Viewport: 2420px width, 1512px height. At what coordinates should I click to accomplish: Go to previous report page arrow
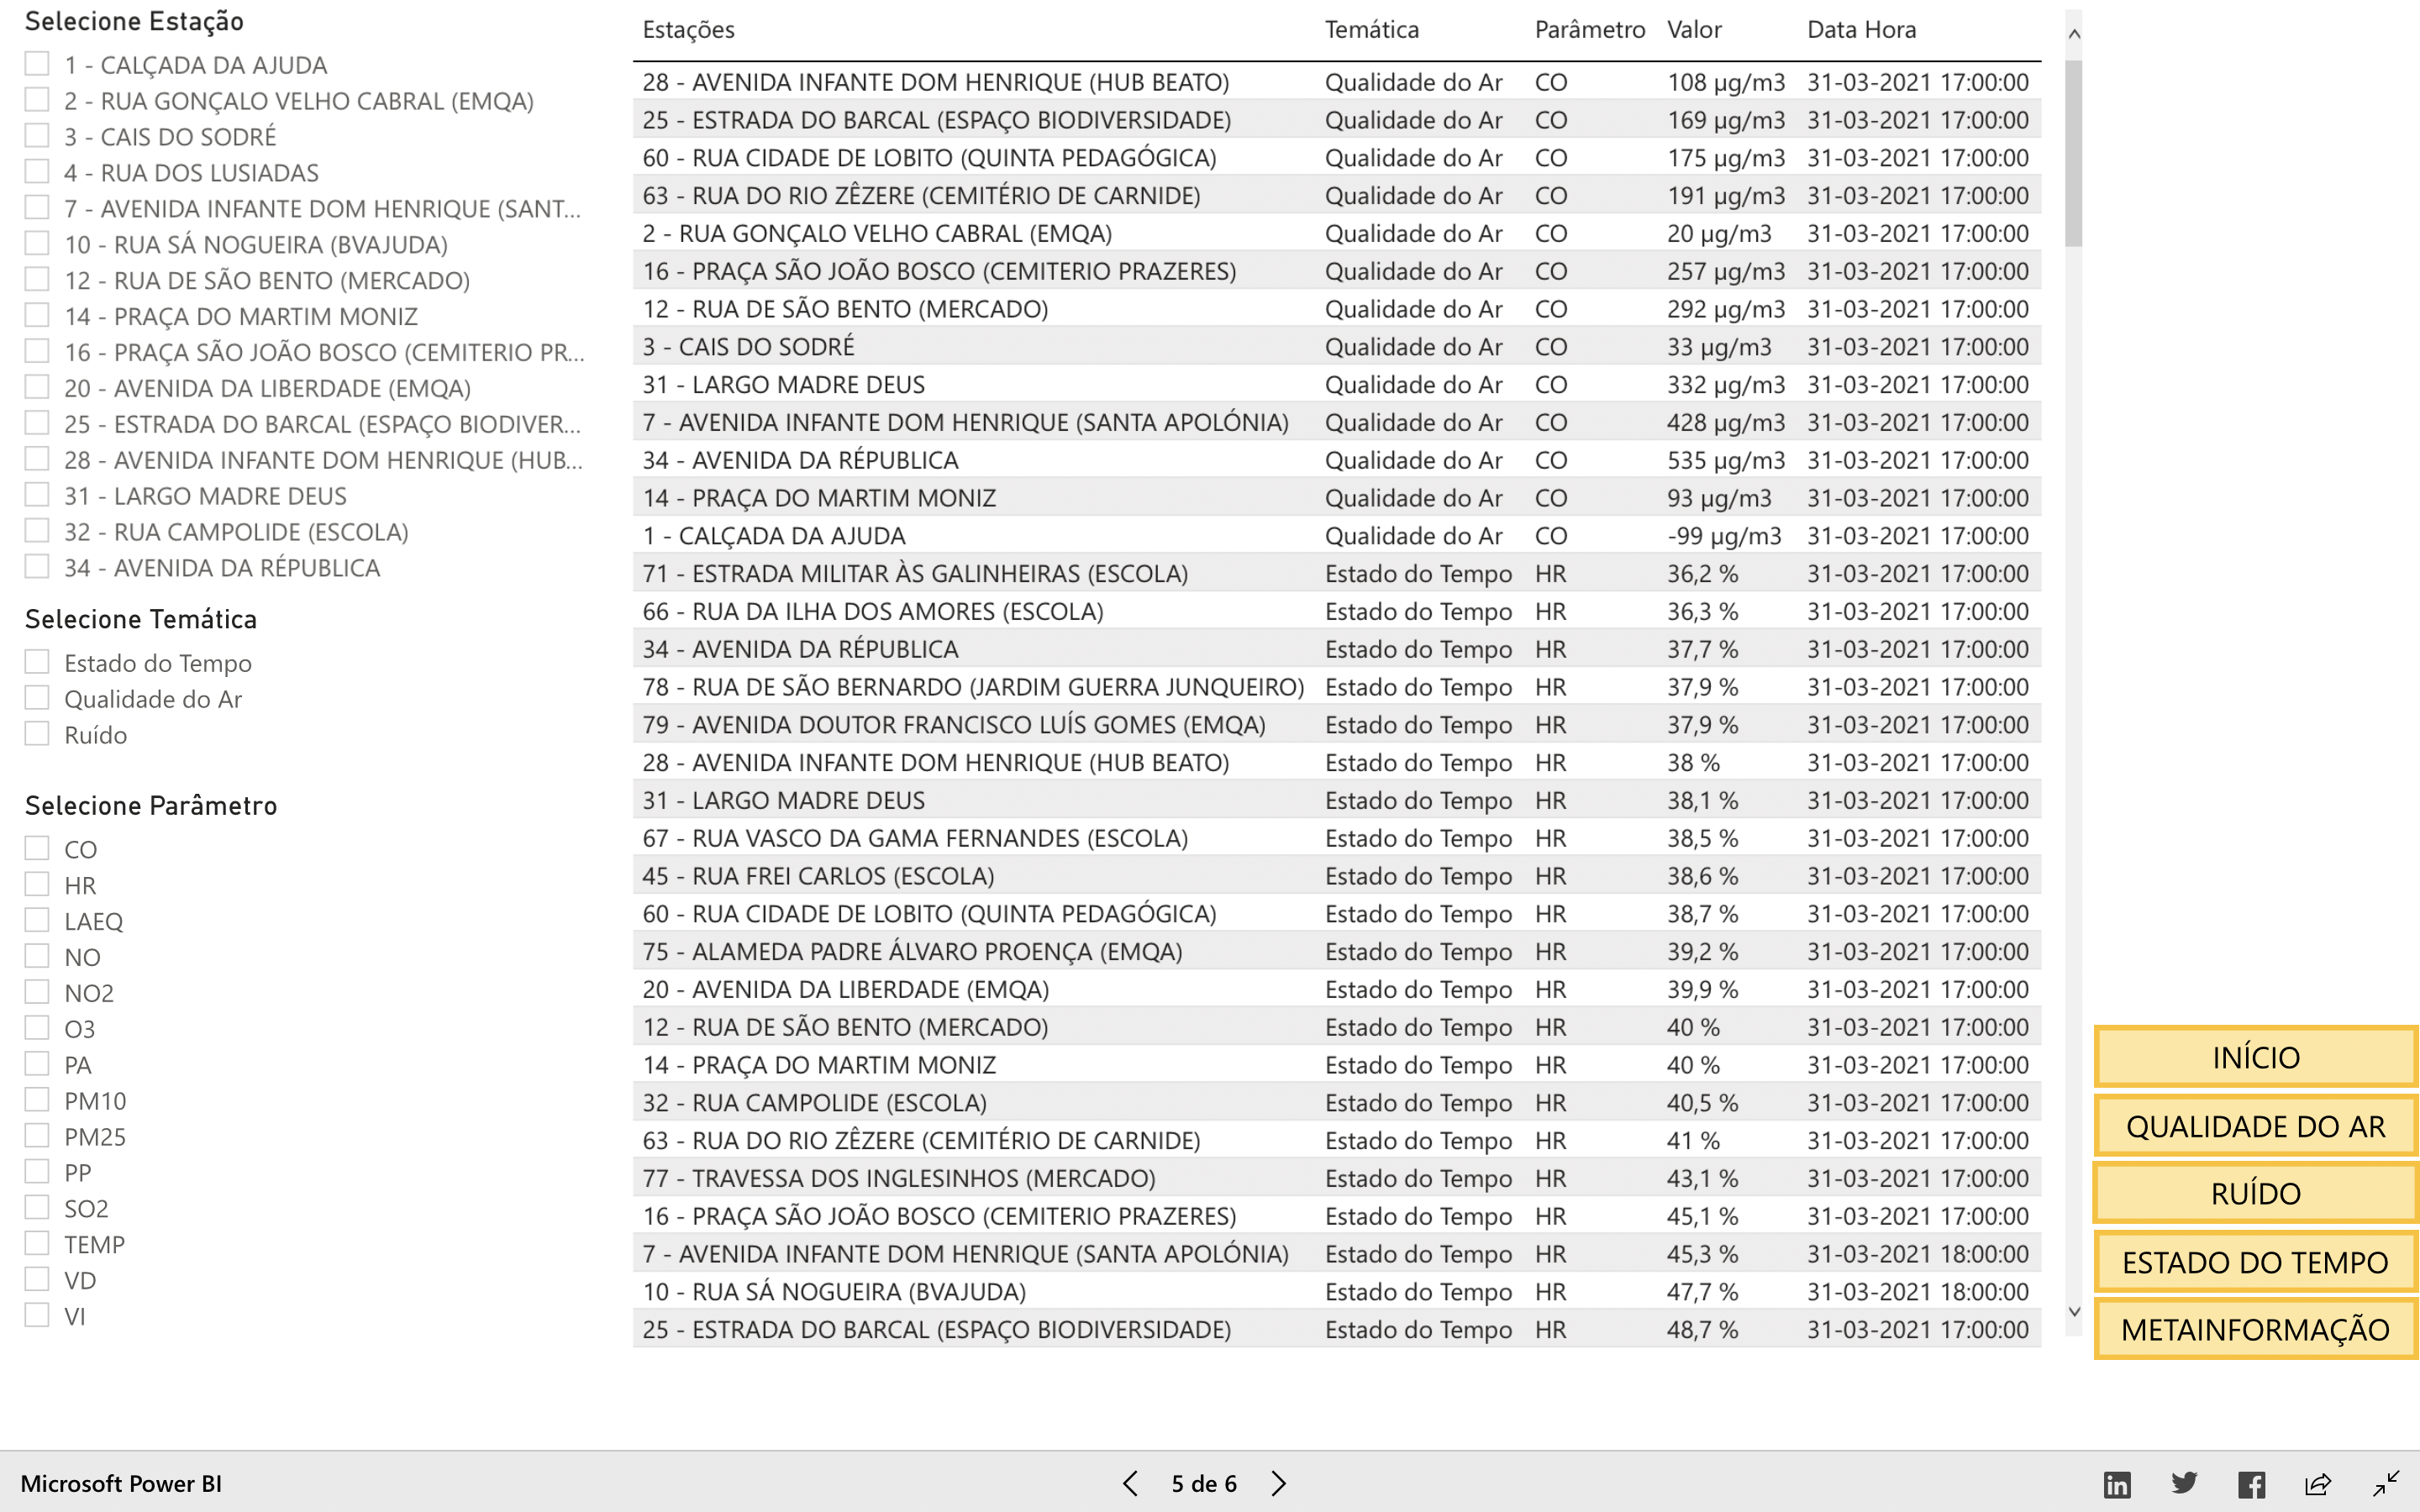pyautogui.click(x=1130, y=1483)
